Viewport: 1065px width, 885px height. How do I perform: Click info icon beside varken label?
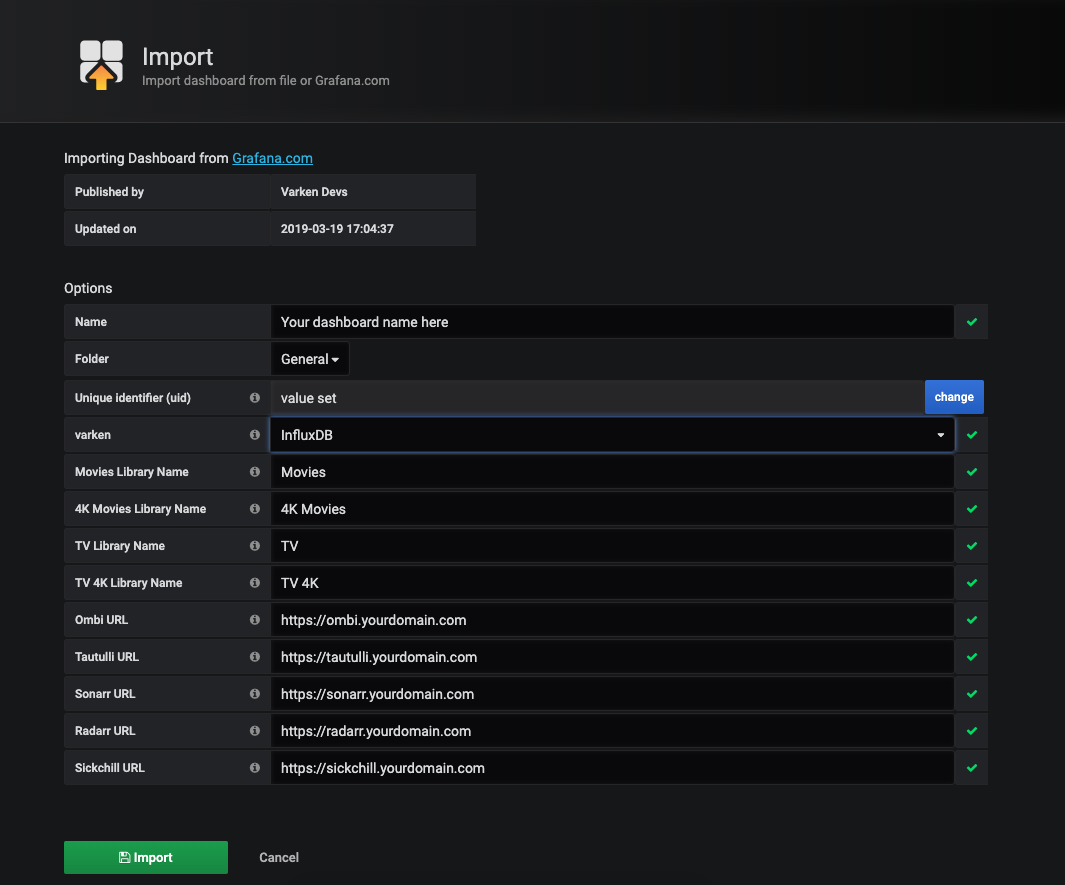click(255, 435)
